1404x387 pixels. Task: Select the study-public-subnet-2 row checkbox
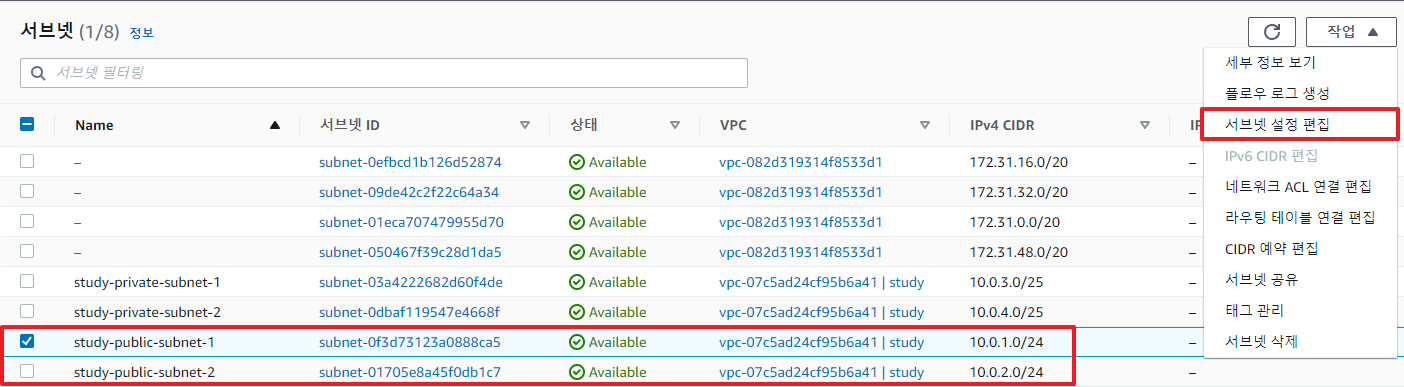27,371
